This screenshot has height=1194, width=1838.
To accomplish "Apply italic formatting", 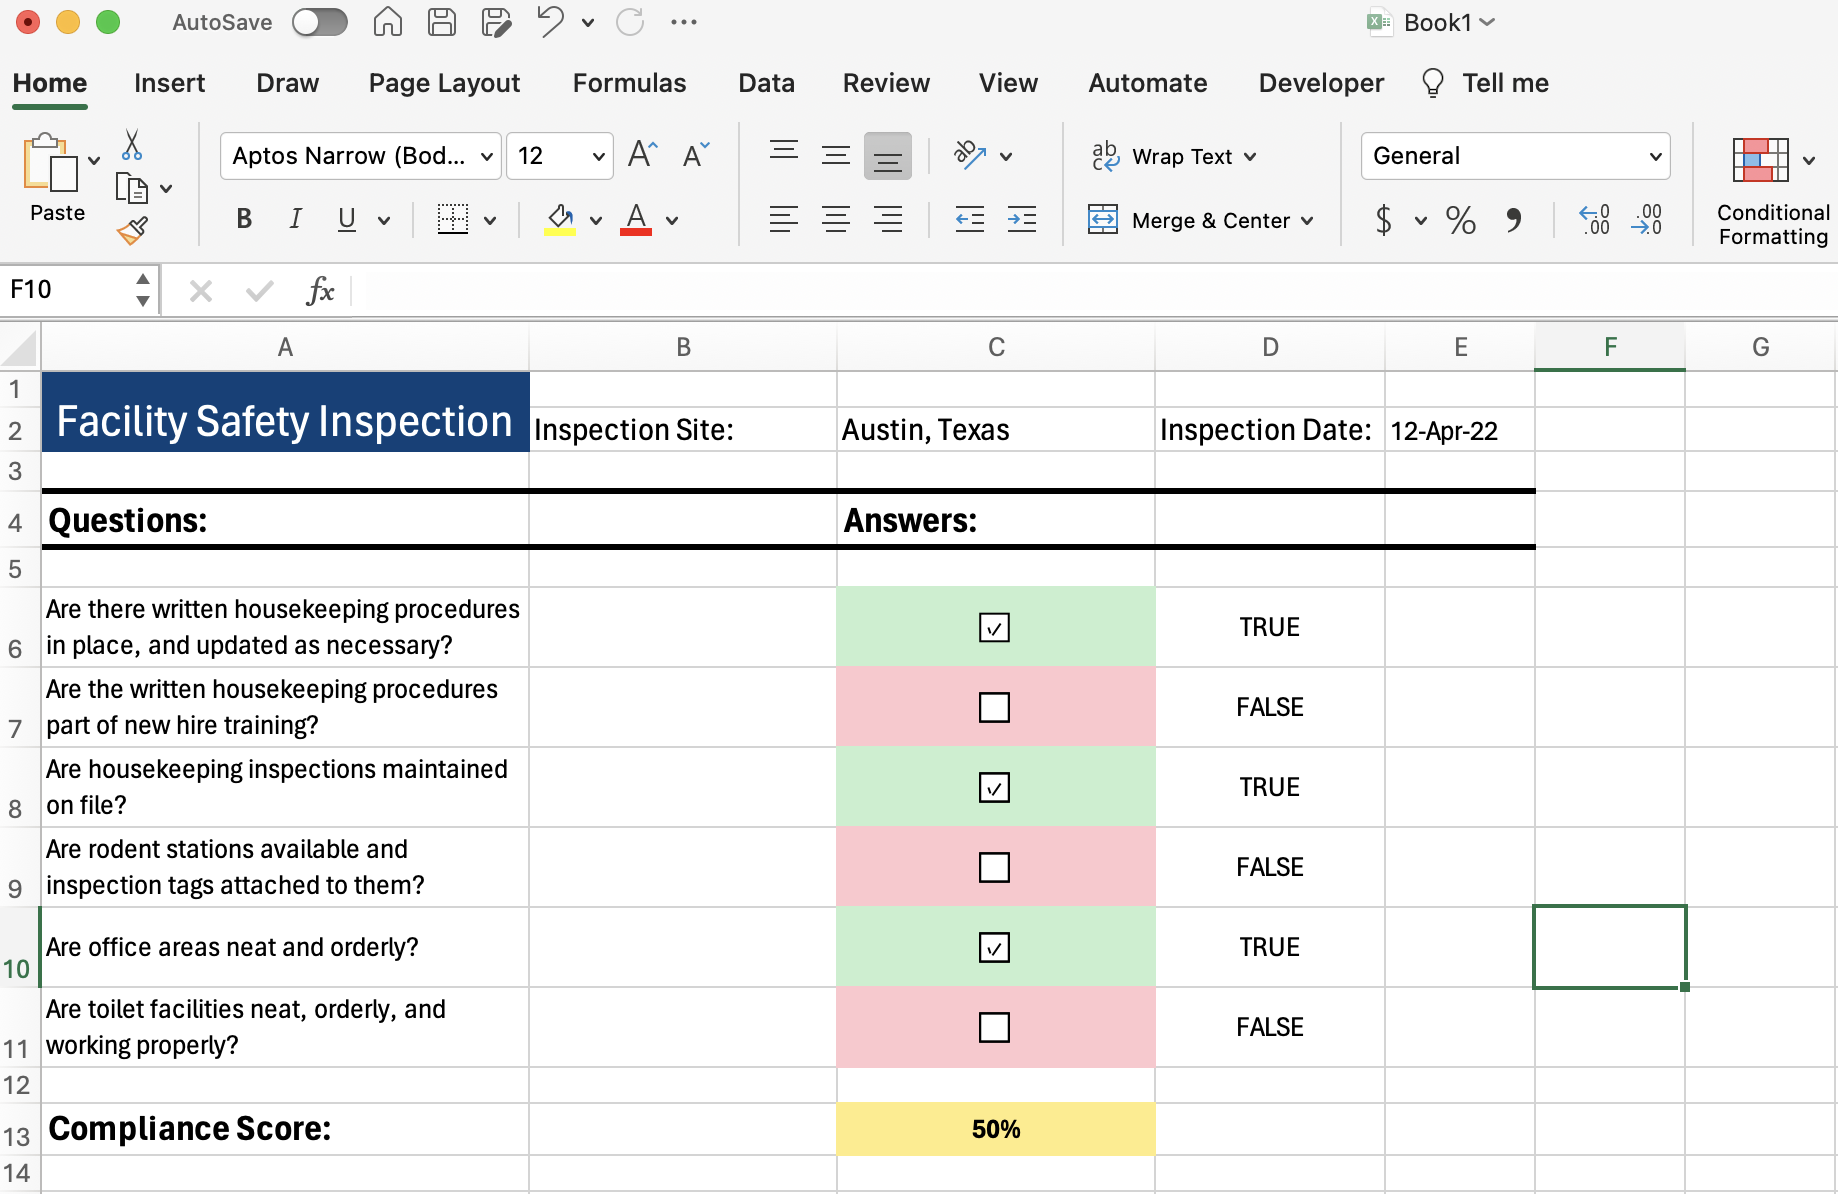I will [x=295, y=219].
